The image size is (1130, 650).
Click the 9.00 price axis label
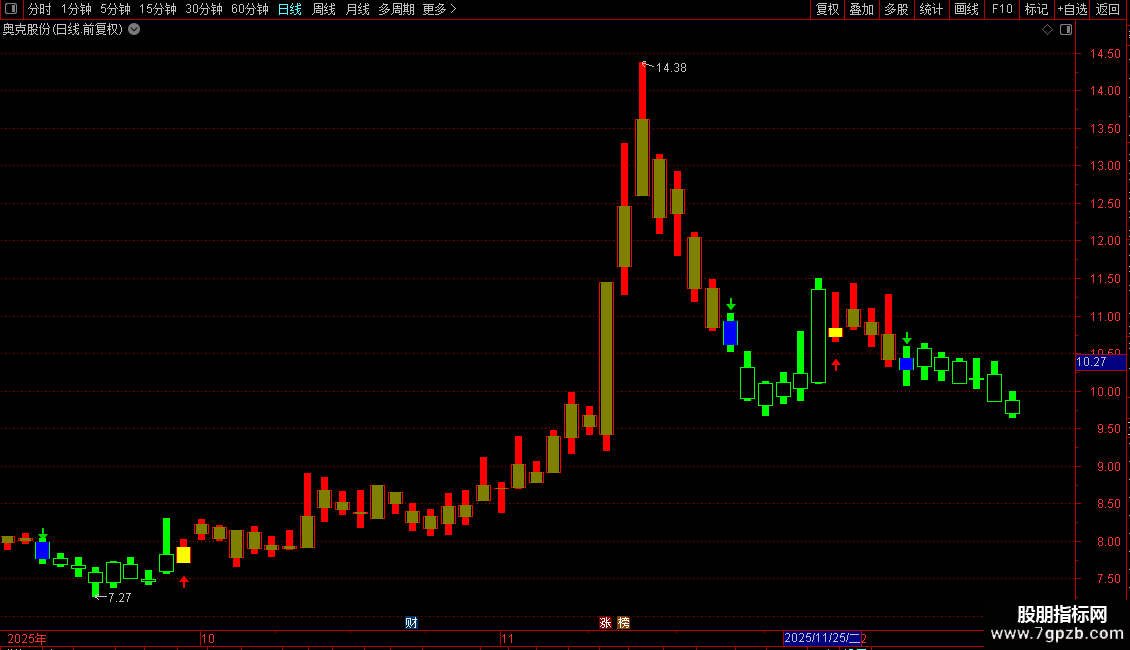[1108, 466]
